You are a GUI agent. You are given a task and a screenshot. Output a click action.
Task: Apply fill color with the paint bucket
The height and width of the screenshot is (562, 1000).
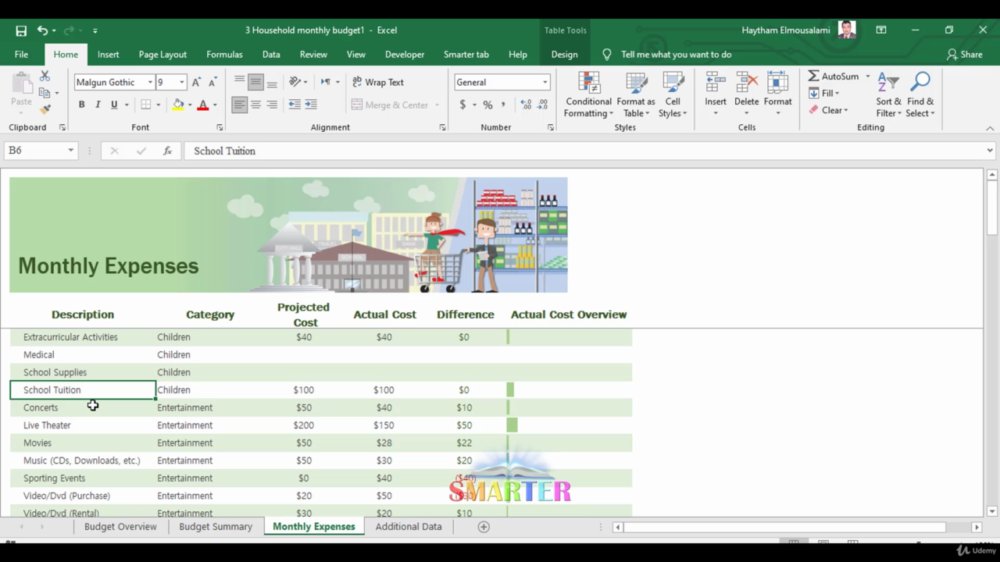pyautogui.click(x=178, y=105)
